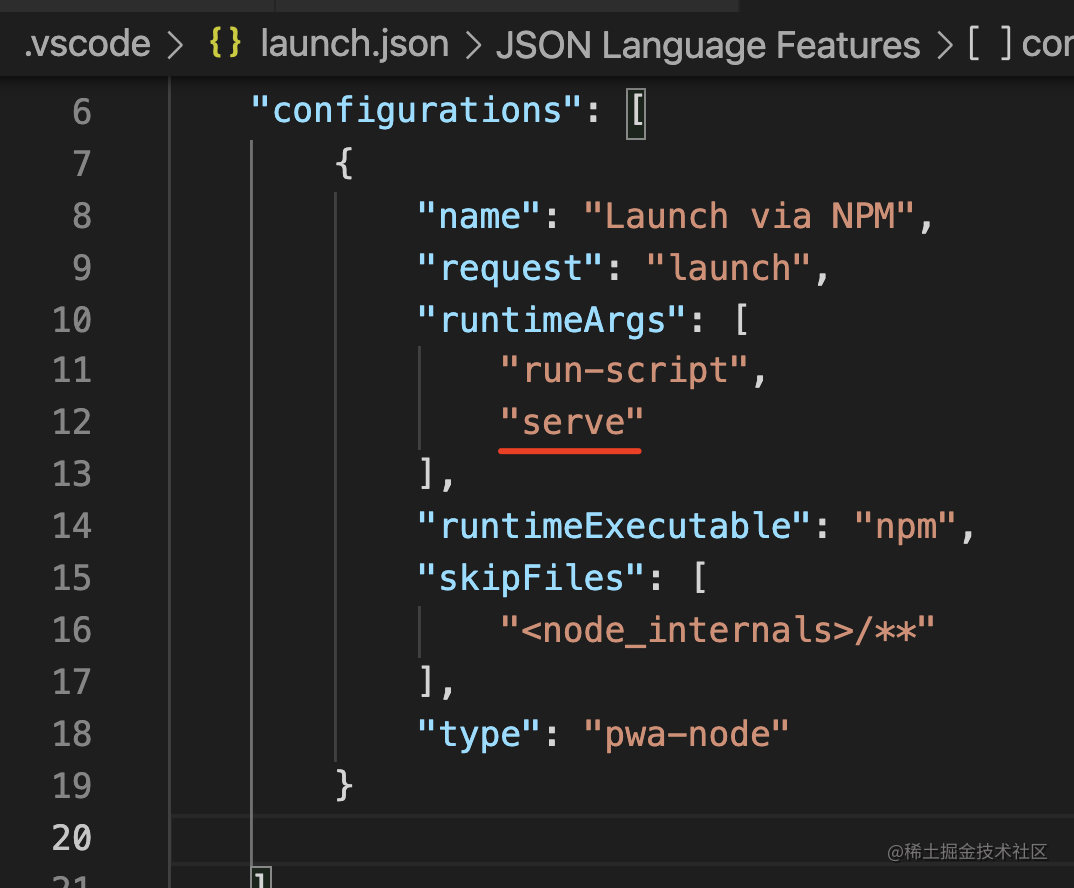This screenshot has width=1074, height=888.
Task: Select the launch.json breadcrumb item
Action: (353, 44)
